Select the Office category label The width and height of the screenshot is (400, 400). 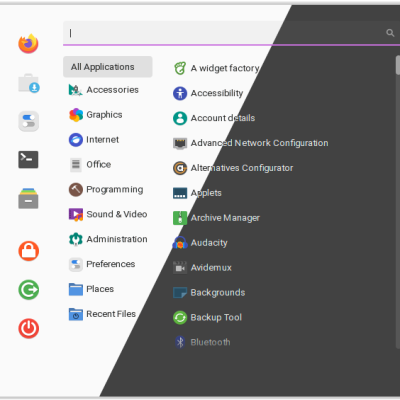click(99, 164)
